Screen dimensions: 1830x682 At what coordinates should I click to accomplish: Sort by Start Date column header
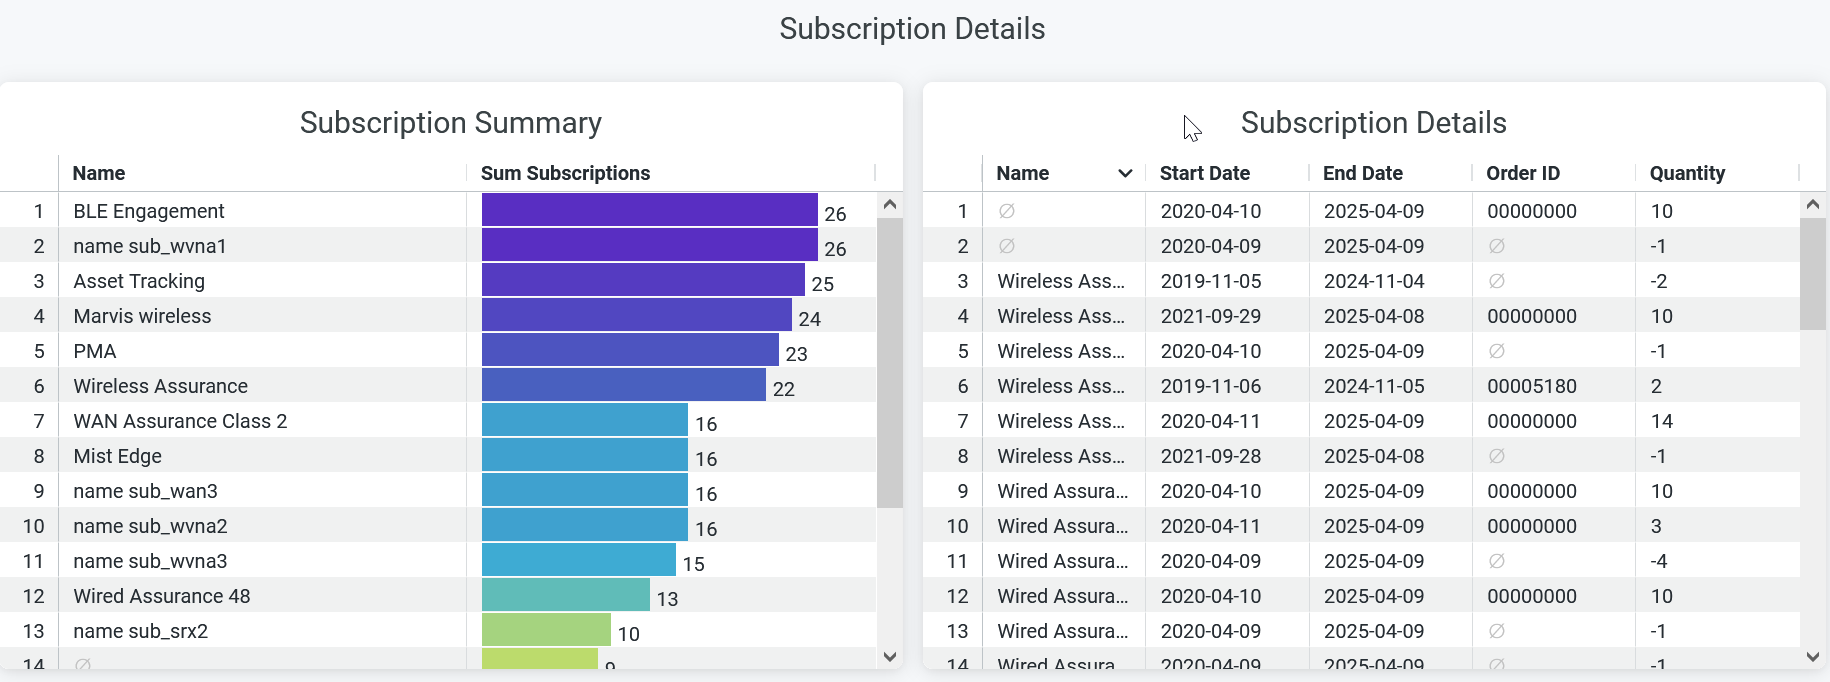pyautogui.click(x=1204, y=174)
